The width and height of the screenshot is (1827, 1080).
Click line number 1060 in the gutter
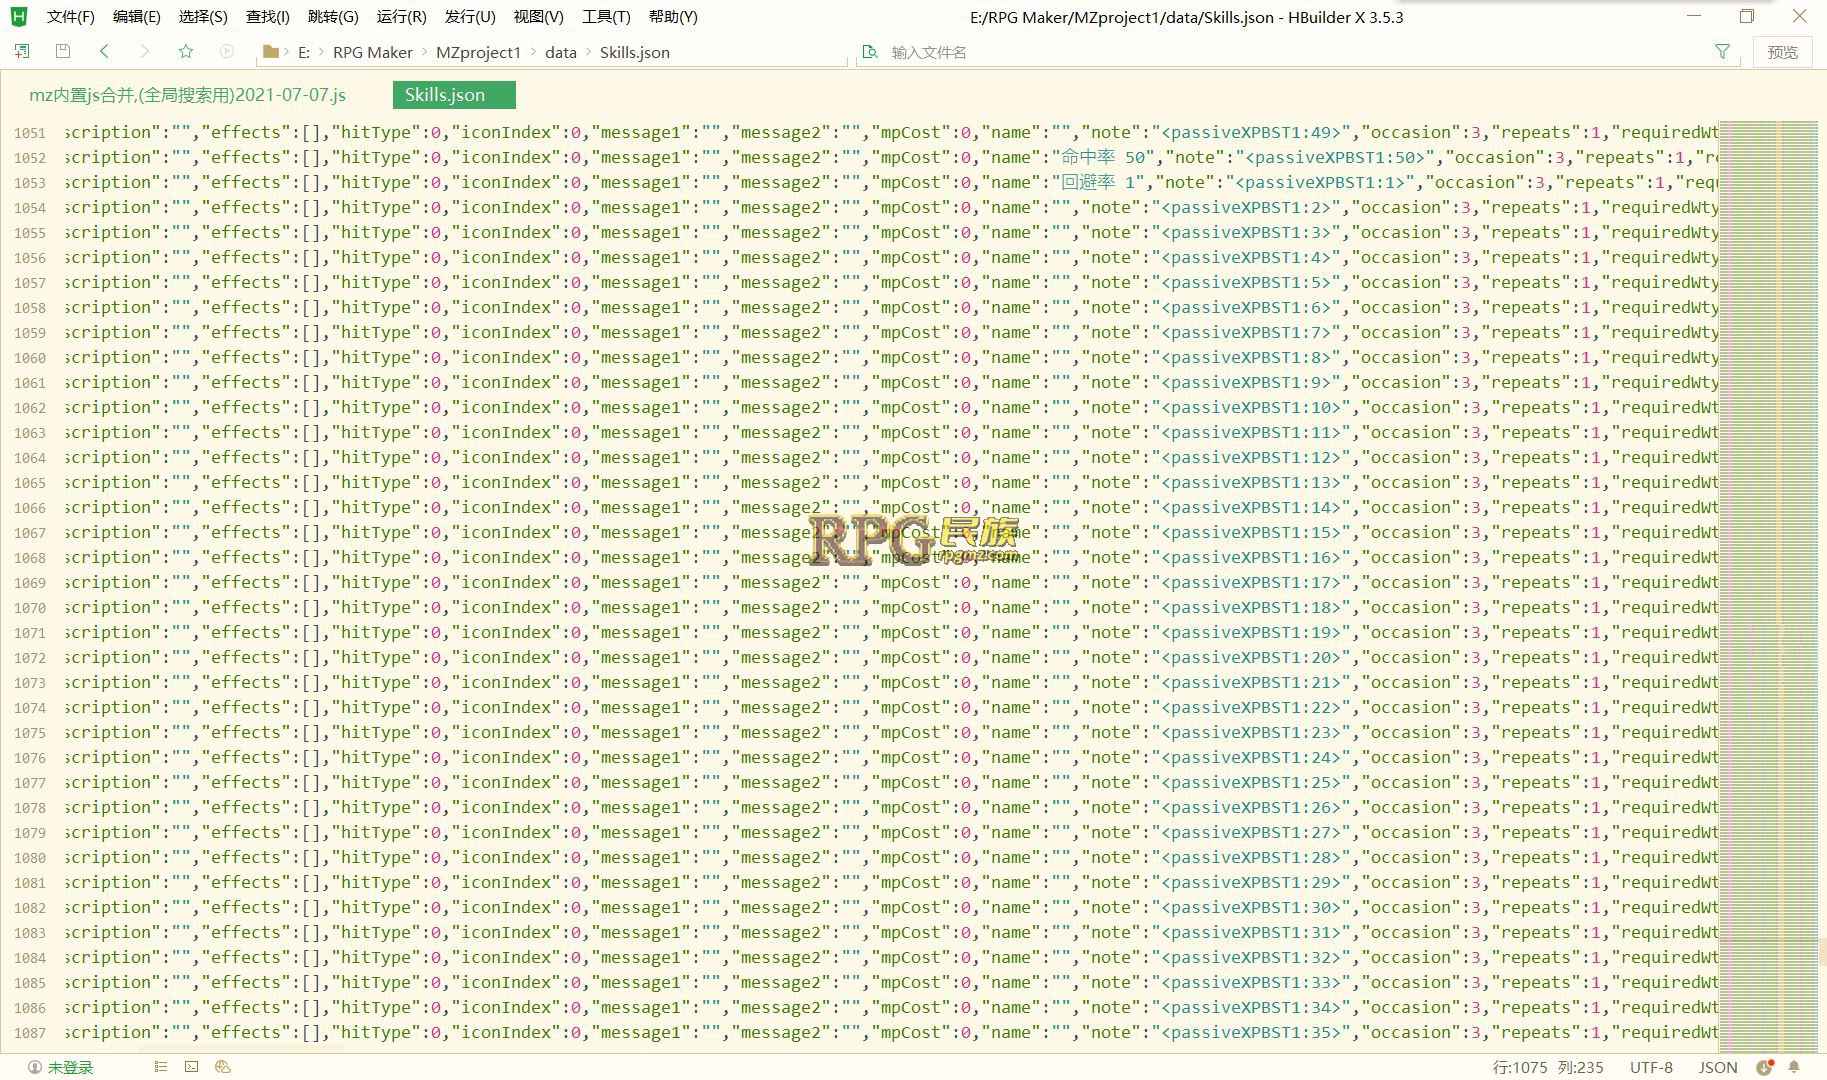30,358
